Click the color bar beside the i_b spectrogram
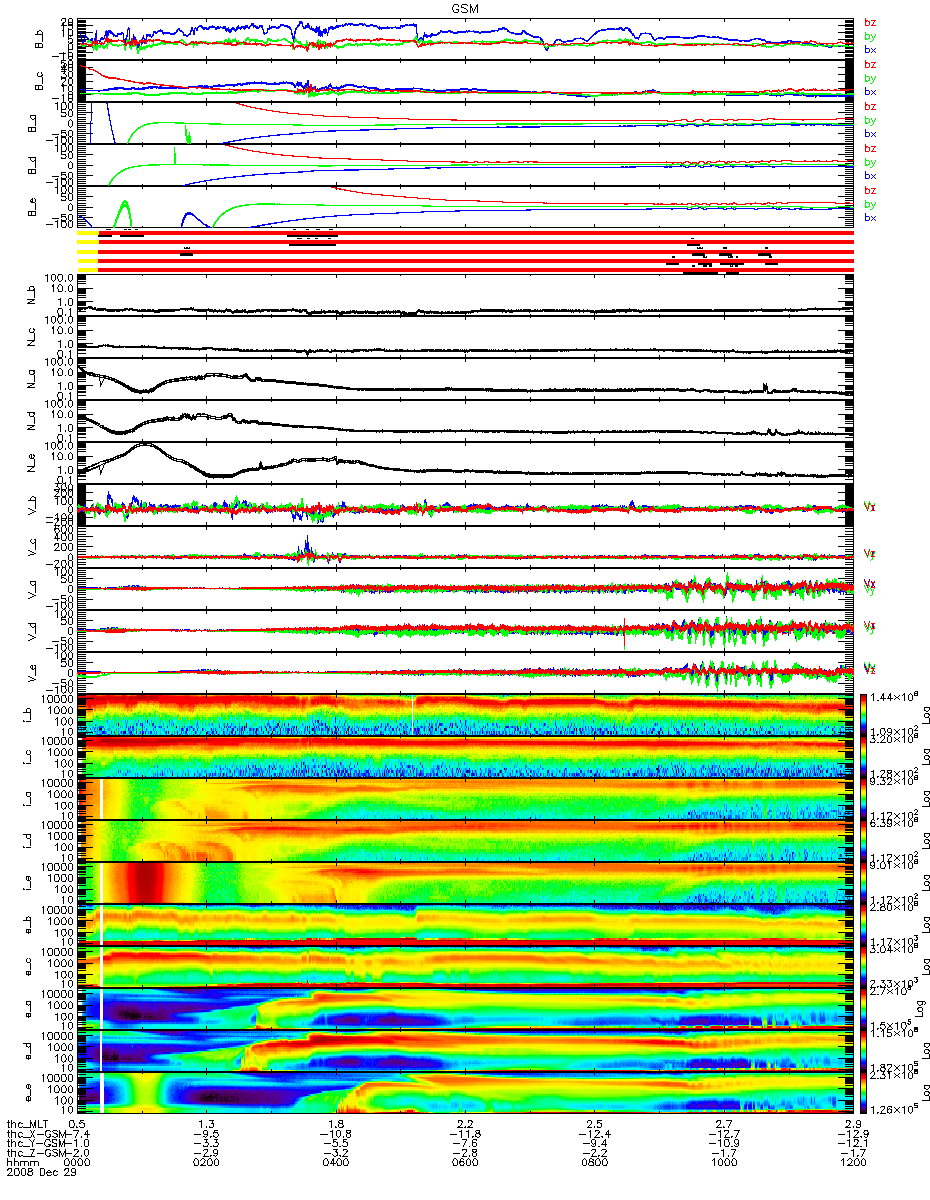930x1200 pixels. (865, 714)
